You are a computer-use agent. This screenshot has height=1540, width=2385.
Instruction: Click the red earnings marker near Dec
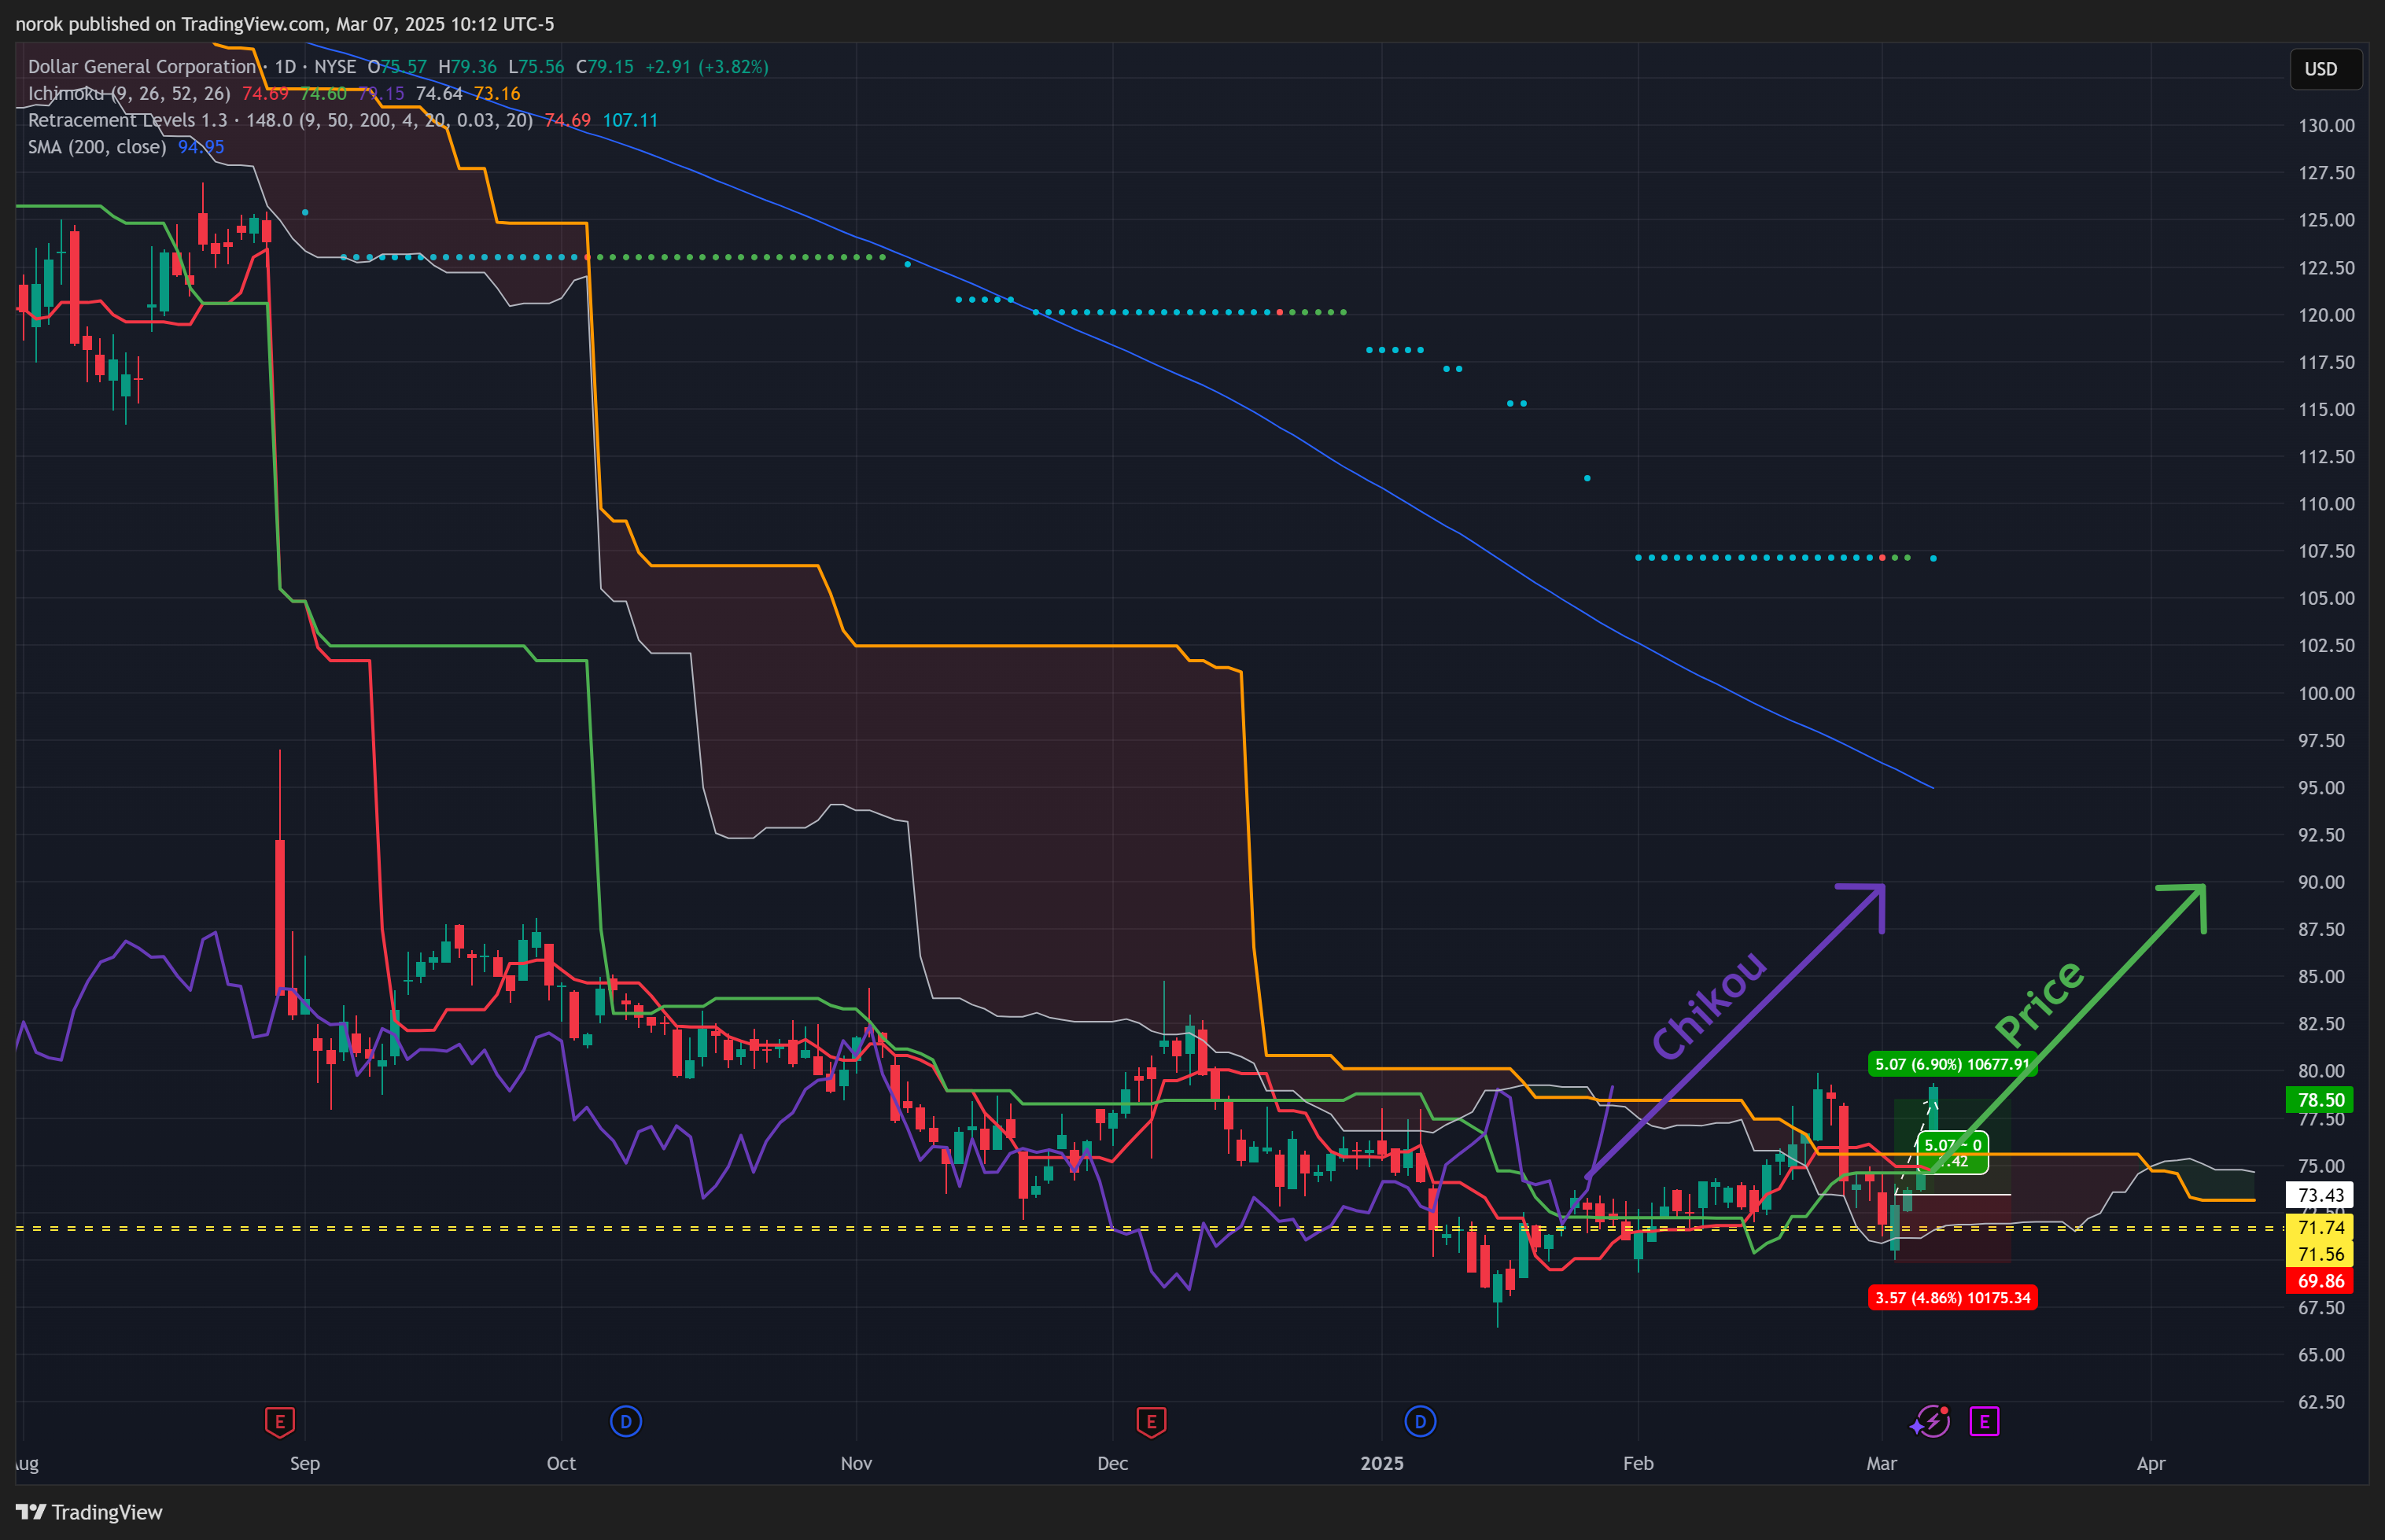click(1151, 1421)
